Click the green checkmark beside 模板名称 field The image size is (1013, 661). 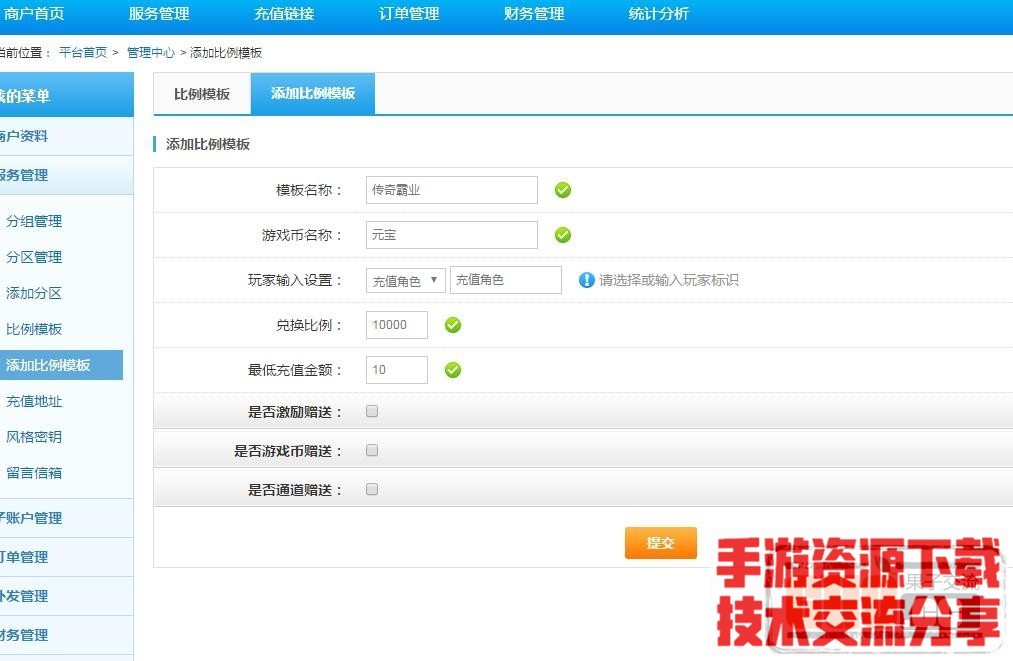coord(563,190)
